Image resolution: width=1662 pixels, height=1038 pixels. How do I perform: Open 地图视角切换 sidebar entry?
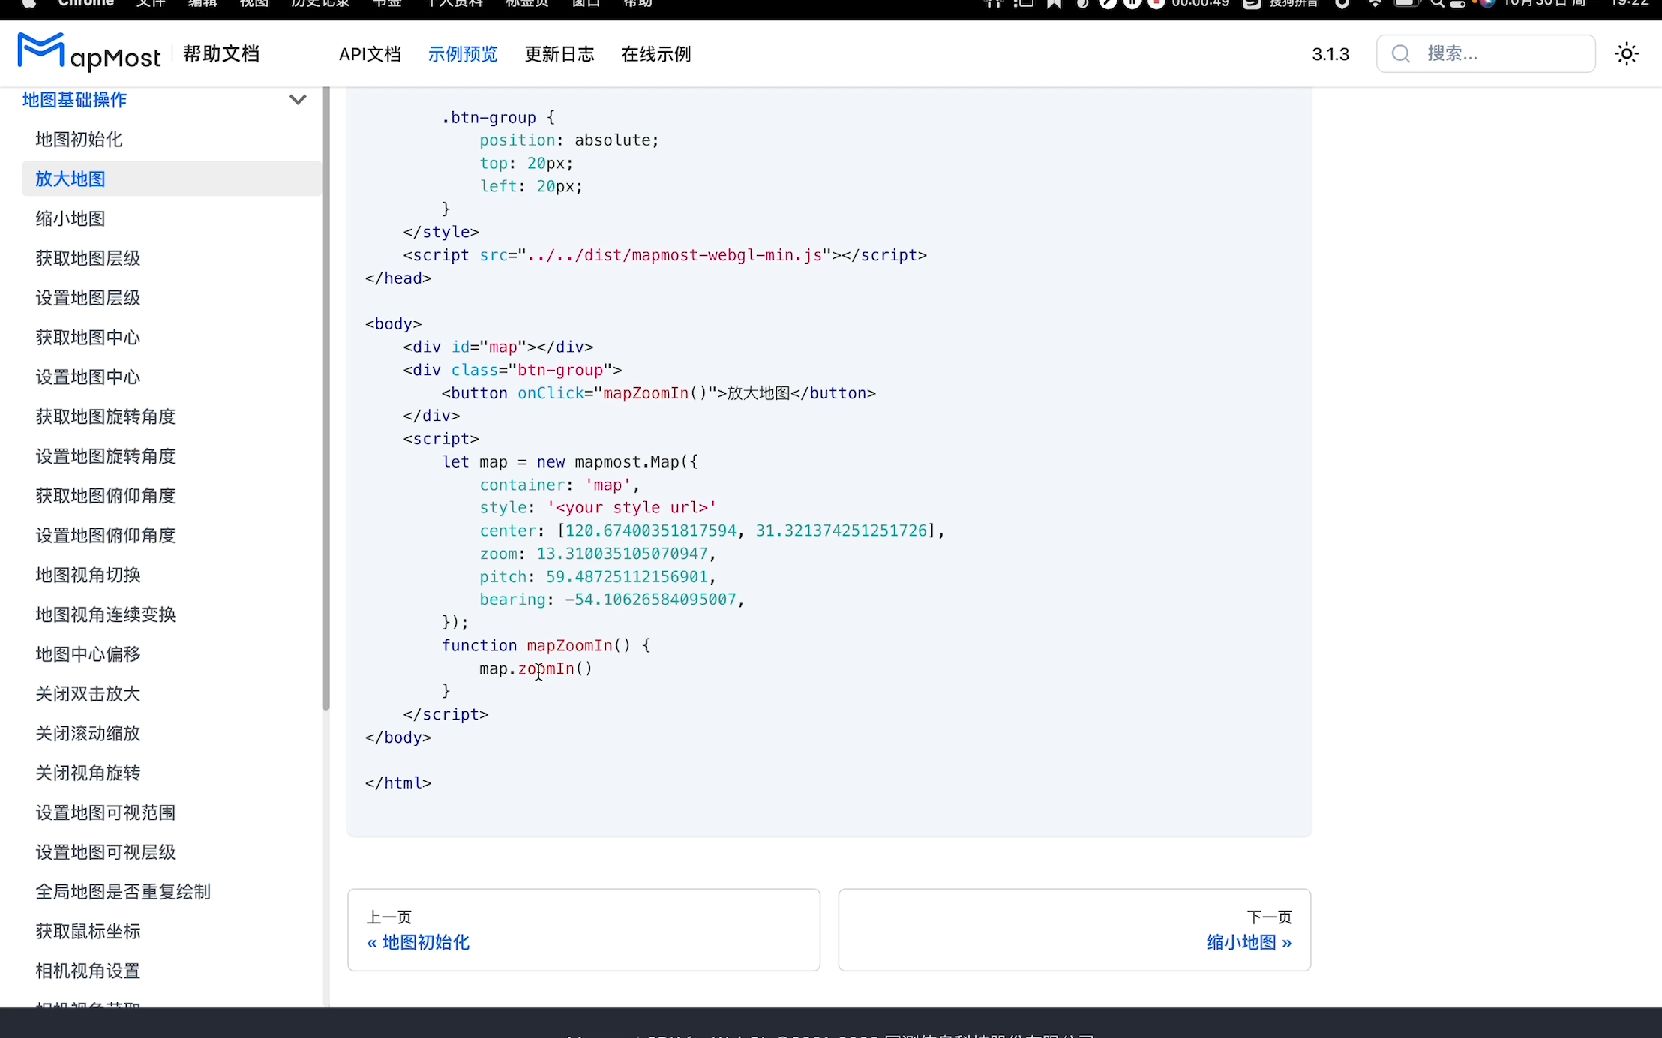88,575
